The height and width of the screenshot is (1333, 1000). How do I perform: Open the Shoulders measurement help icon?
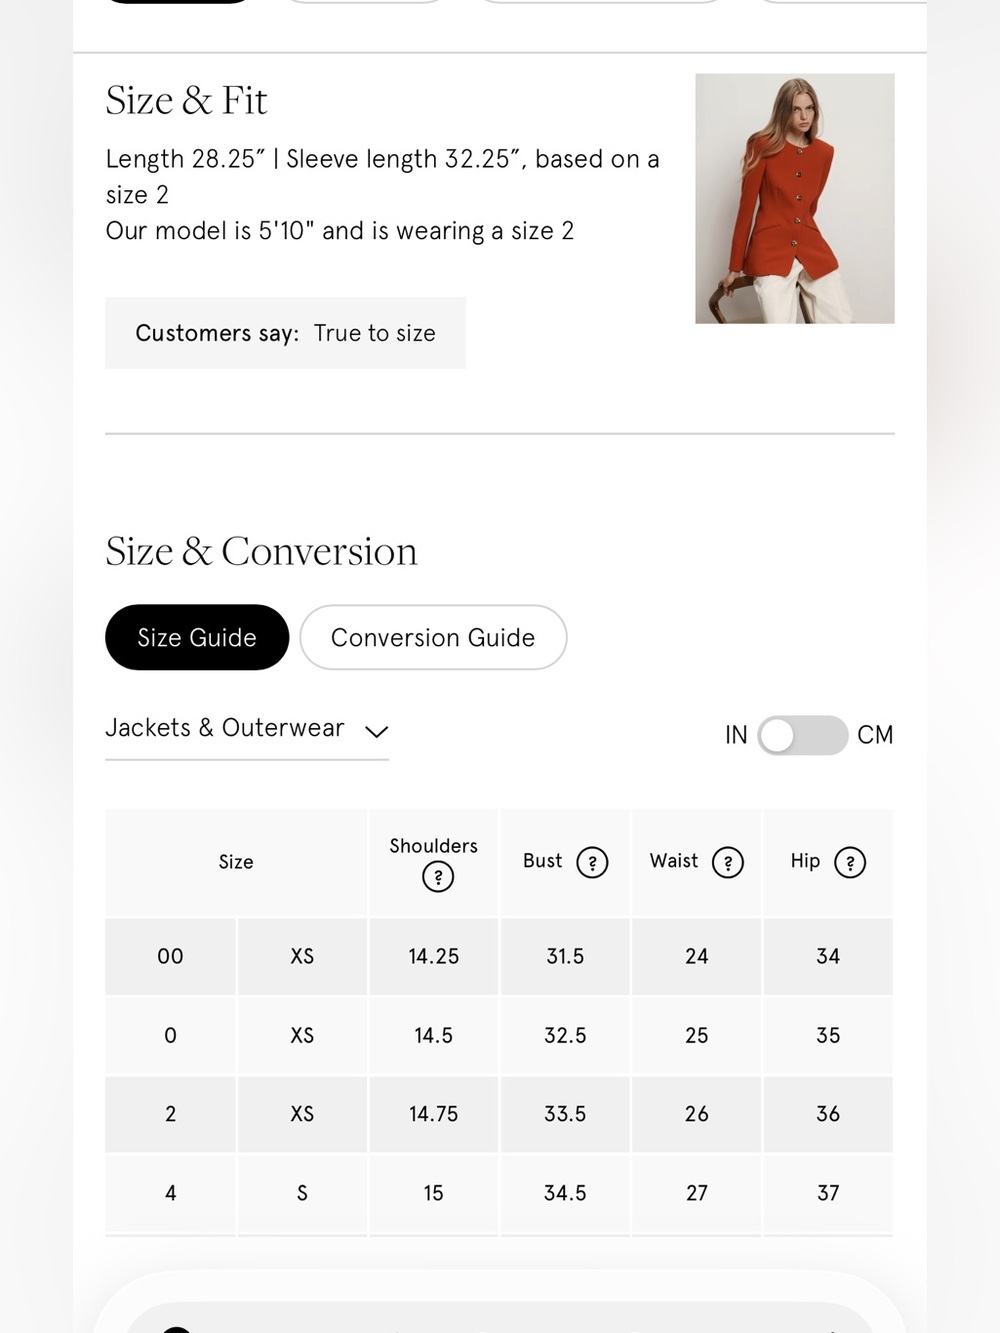(x=438, y=877)
